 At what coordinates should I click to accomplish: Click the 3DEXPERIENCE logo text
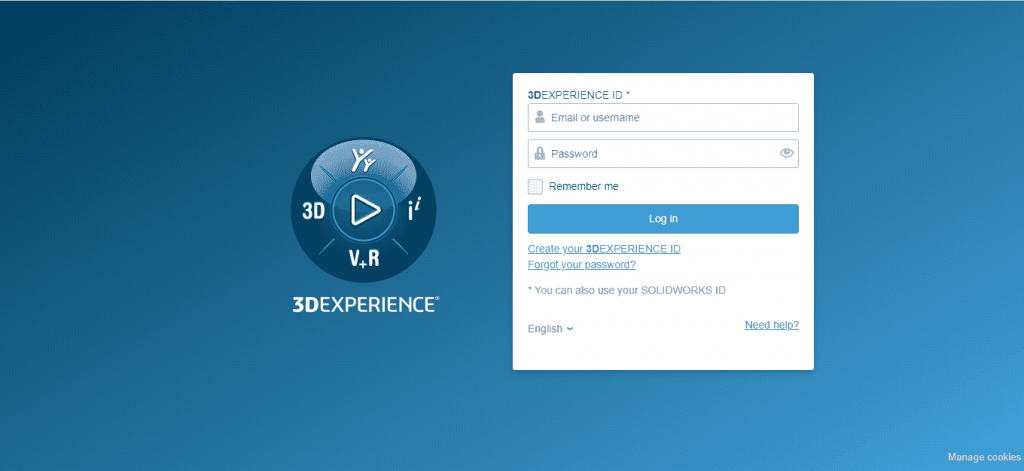click(x=366, y=304)
